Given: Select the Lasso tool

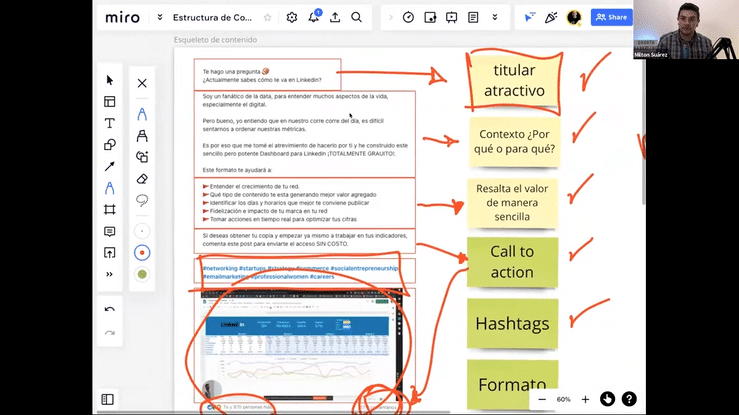Looking at the screenshot, I should click(x=142, y=200).
